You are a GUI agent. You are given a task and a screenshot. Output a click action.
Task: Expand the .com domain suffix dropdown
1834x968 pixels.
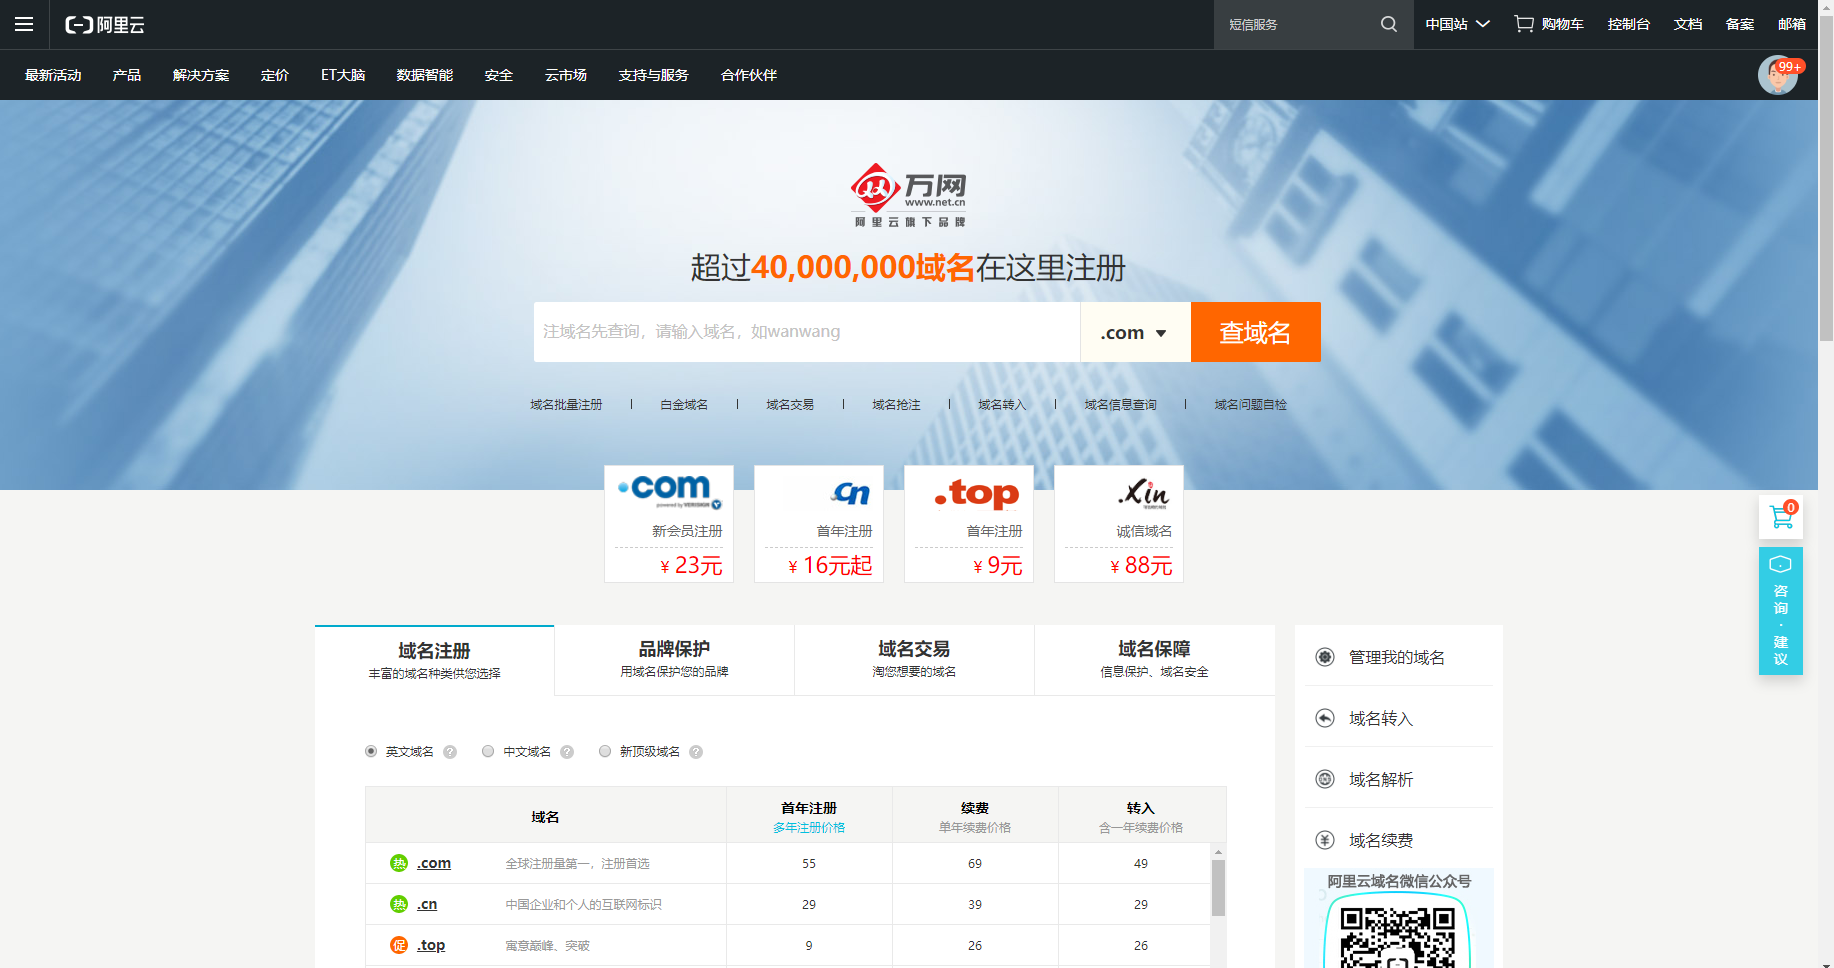1134,332
